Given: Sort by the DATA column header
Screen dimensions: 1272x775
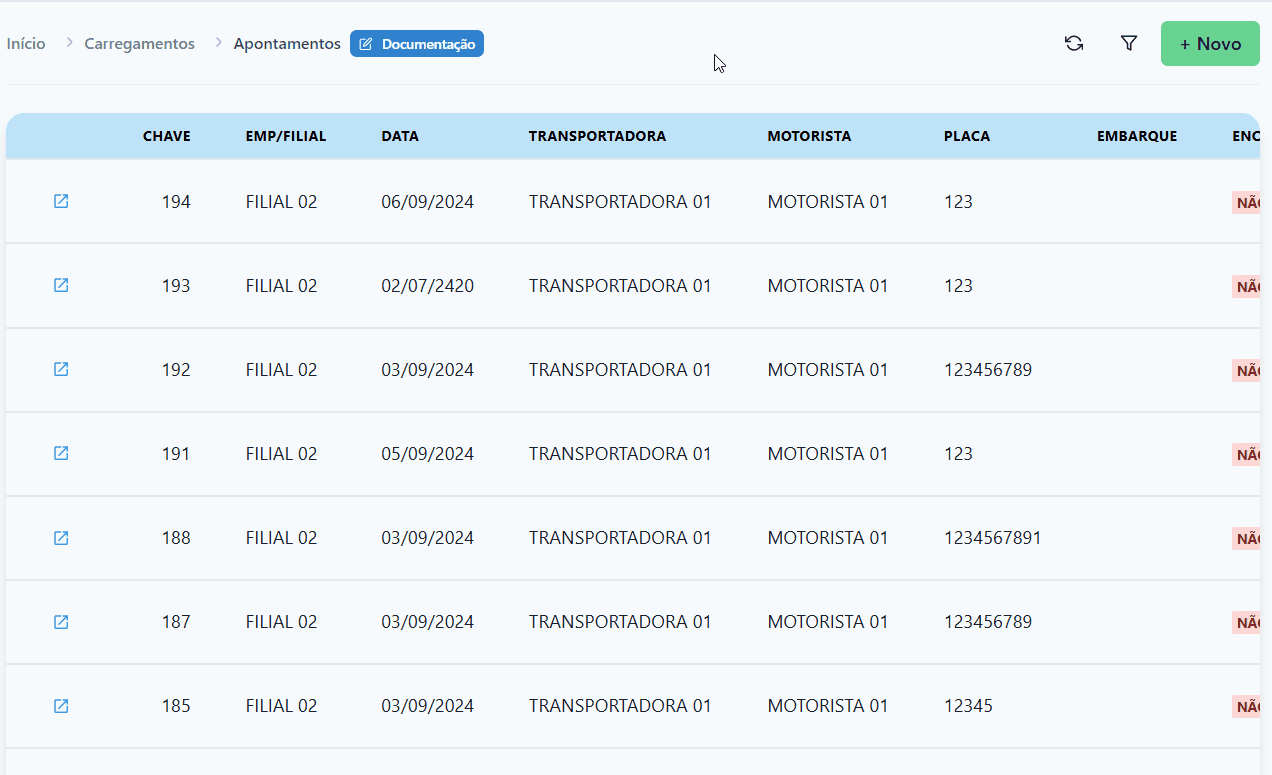Looking at the screenshot, I should click(400, 136).
